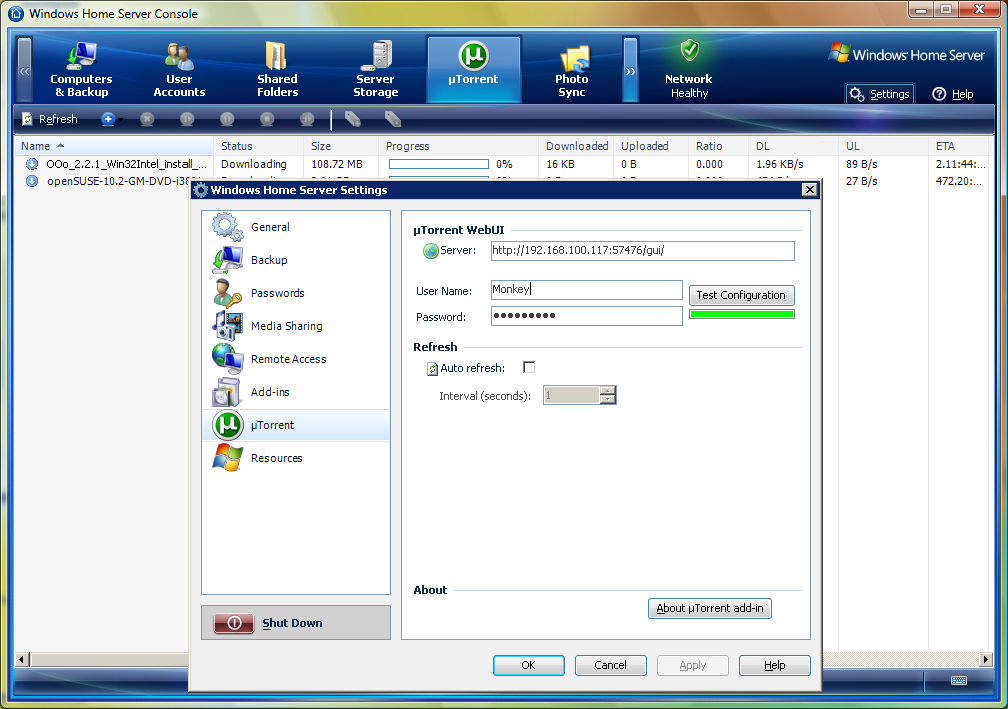This screenshot has height=709, width=1008.
Task: Open the Photo Sync tab
Action: (x=572, y=69)
